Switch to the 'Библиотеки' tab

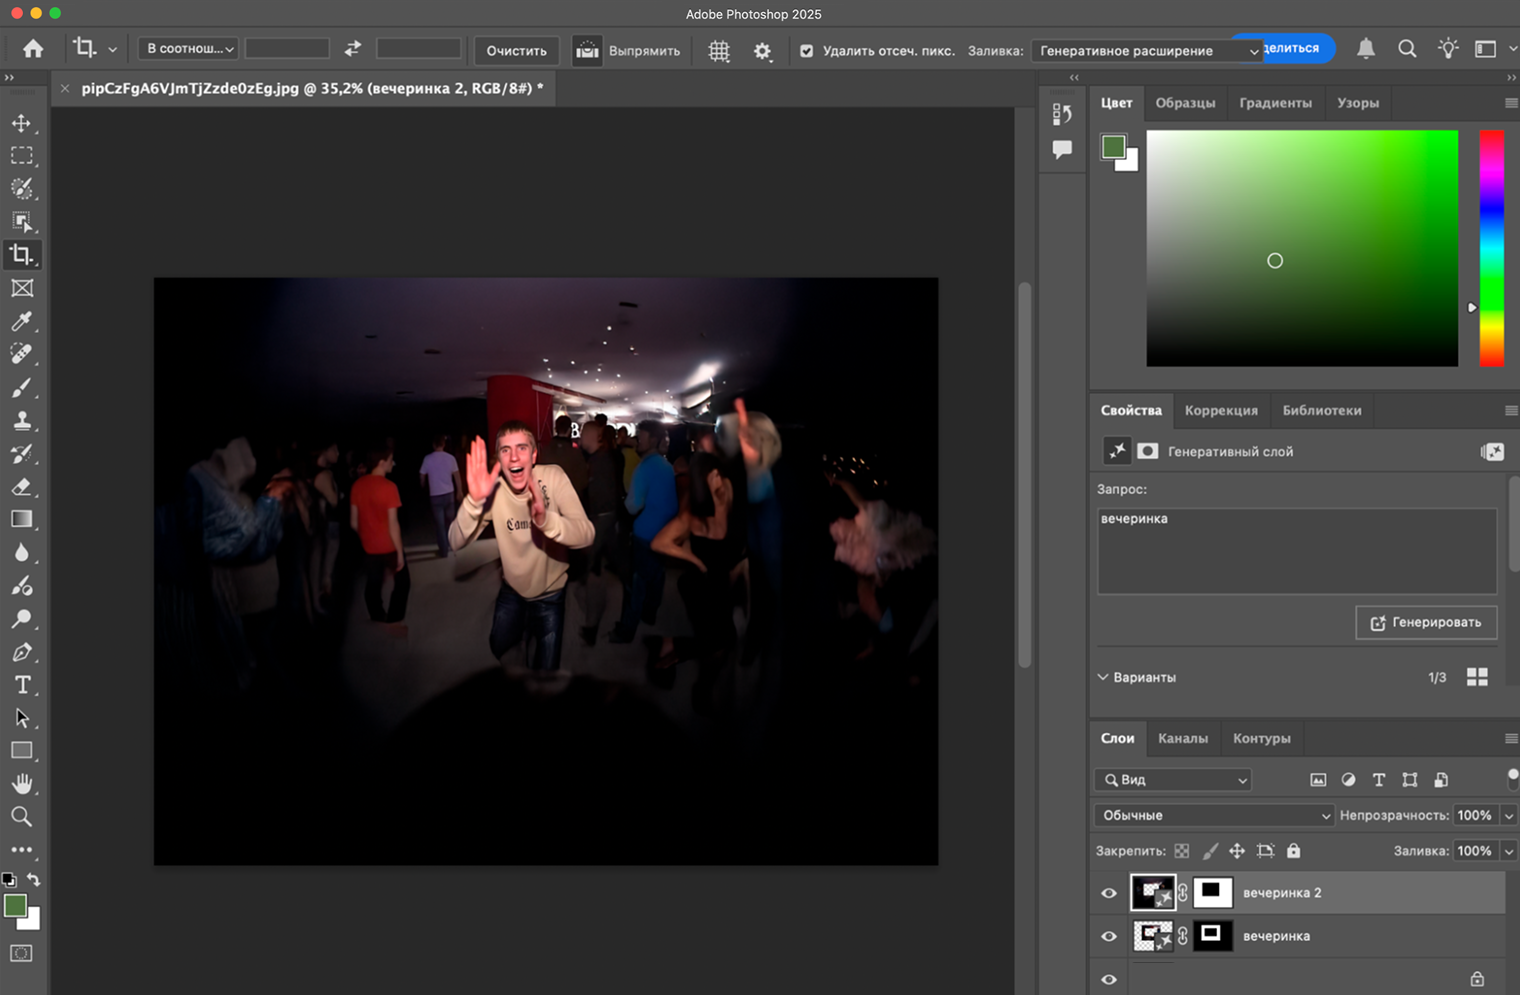(x=1322, y=411)
